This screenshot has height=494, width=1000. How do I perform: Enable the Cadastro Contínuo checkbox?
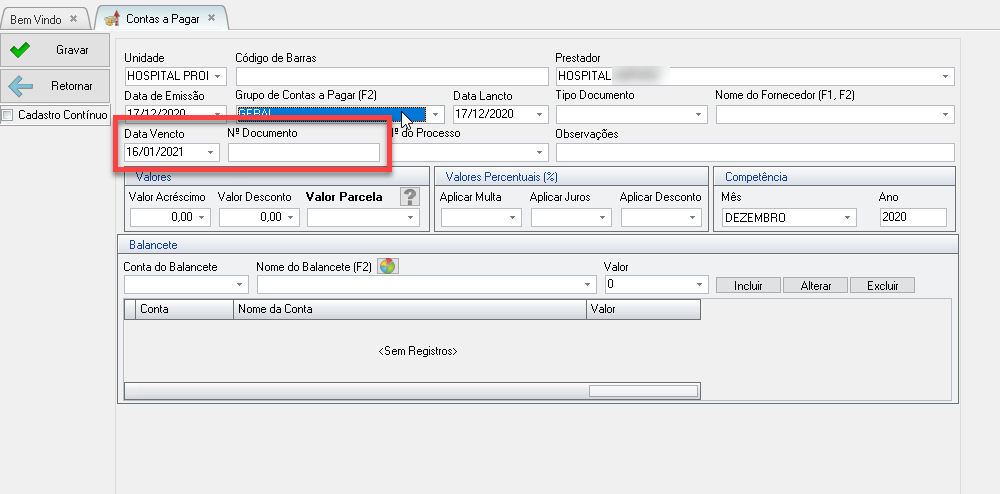coord(8,115)
